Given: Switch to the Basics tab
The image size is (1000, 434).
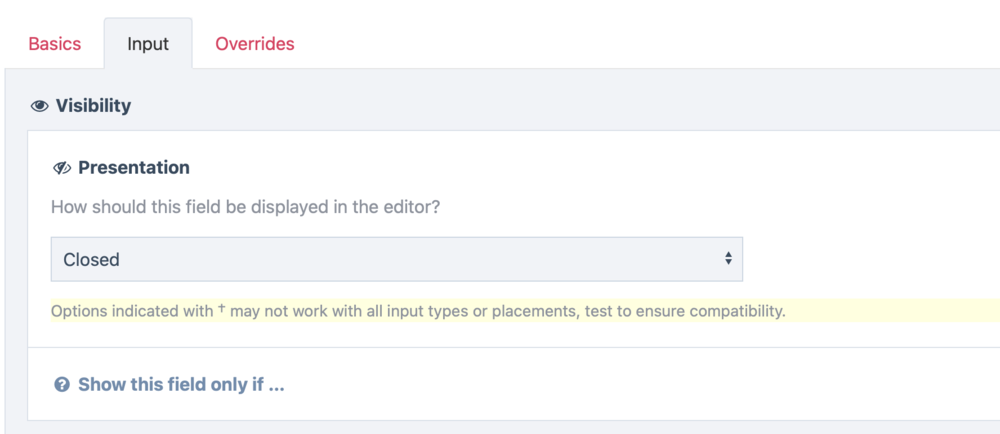Looking at the screenshot, I should point(55,44).
